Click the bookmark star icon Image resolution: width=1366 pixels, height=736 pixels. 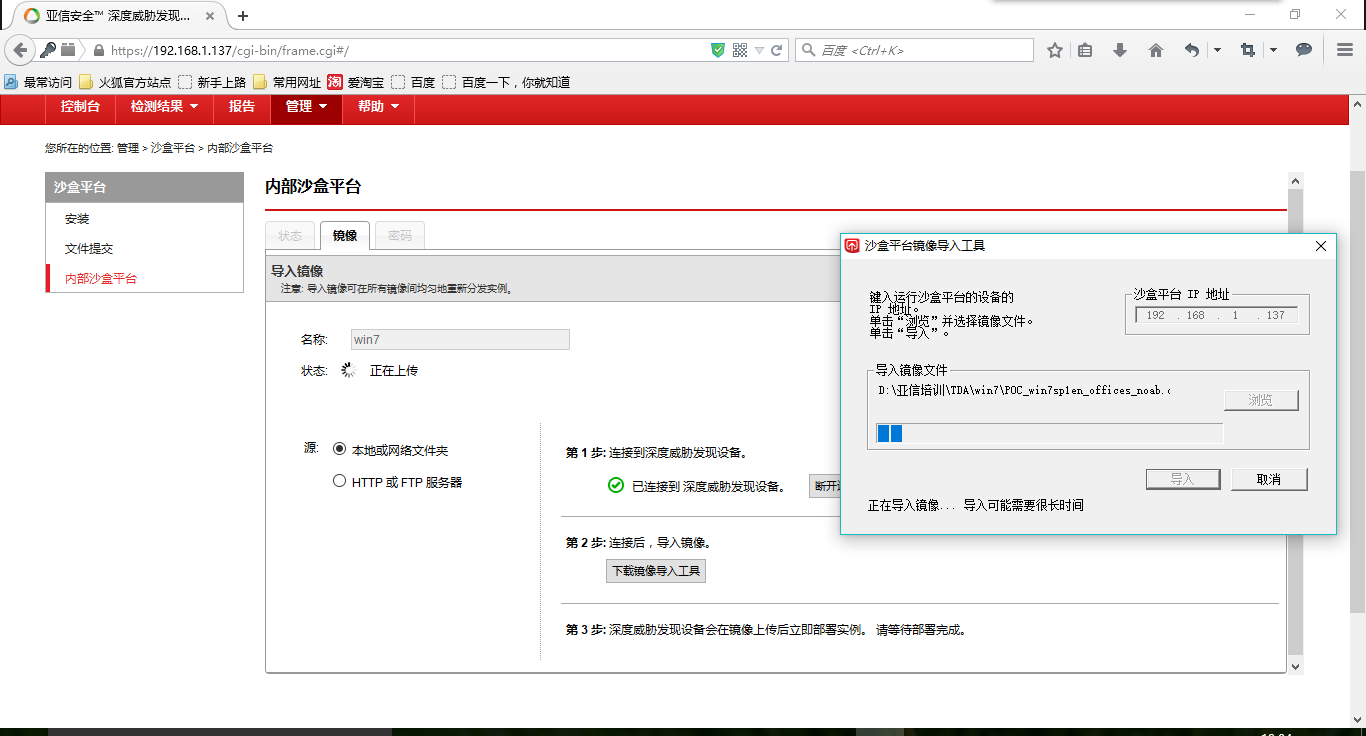(1055, 50)
